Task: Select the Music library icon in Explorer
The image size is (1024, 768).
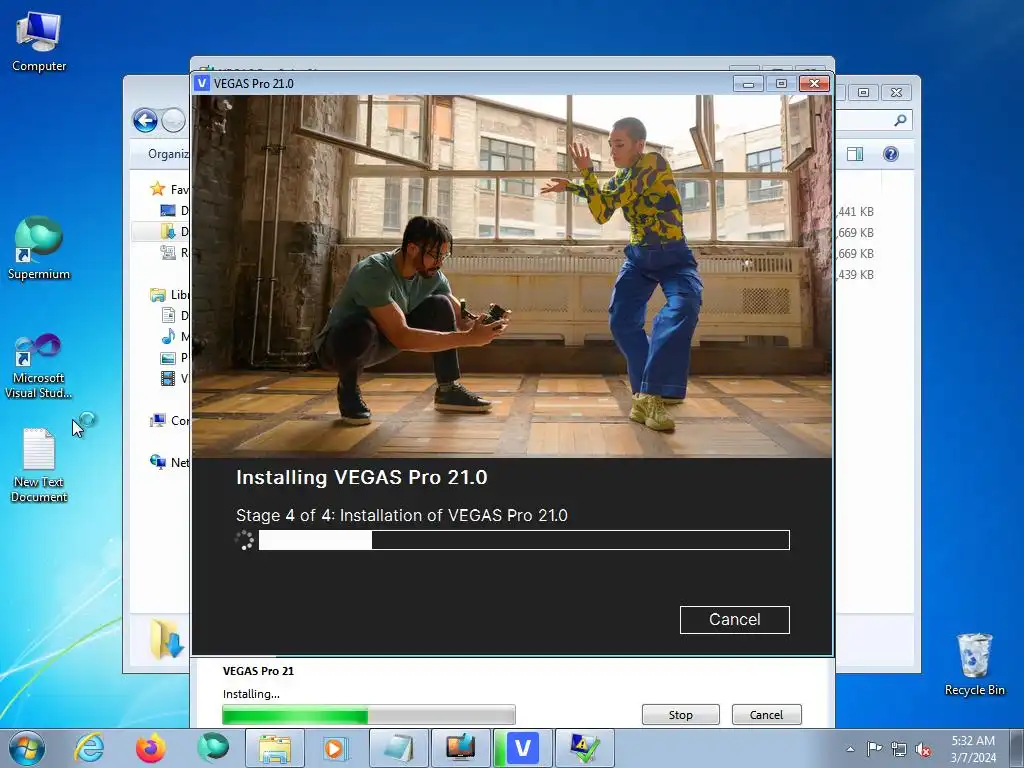Action: tap(168, 336)
